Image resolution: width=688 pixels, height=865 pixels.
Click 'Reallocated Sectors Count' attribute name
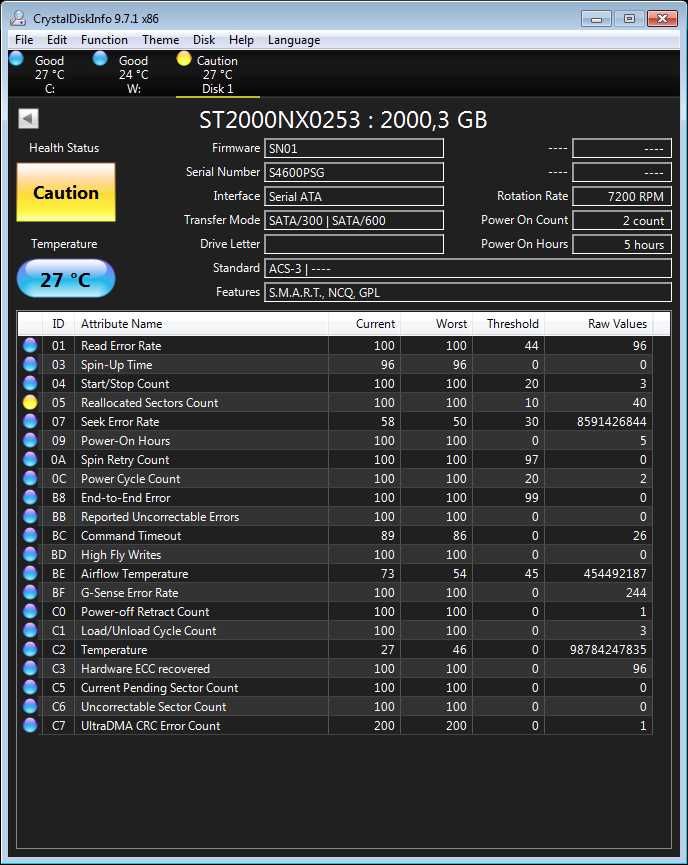[x=150, y=403]
